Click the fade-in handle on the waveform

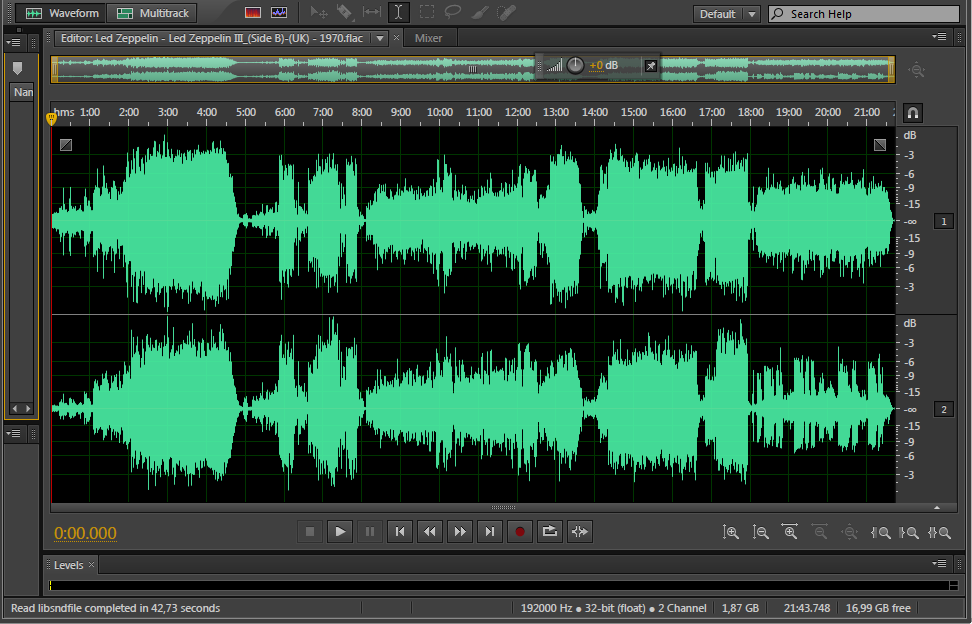coord(66,145)
